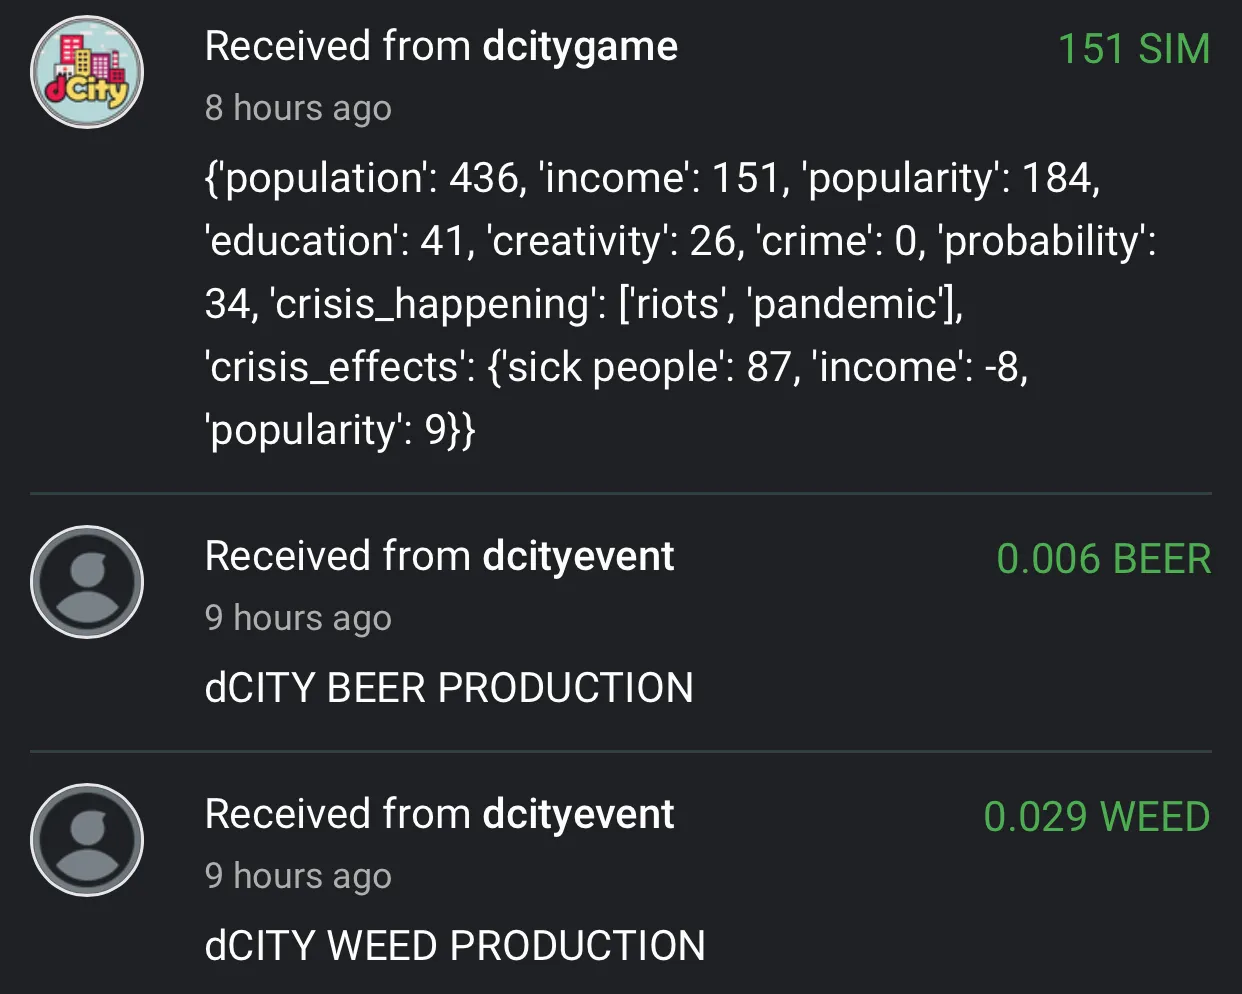Image resolution: width=1242 pixels, height=994 pixels.
Task: Select the 'Received from' text of SIM transfer
Action: point(338,47)
